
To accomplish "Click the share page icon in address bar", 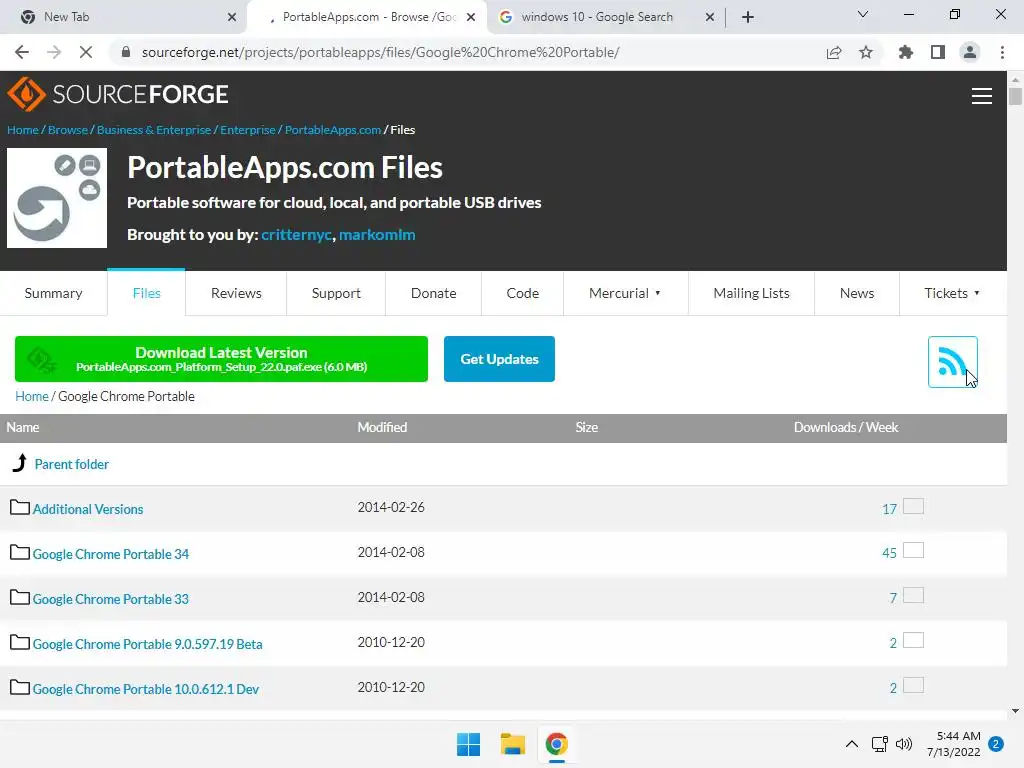I will (834, 52).
